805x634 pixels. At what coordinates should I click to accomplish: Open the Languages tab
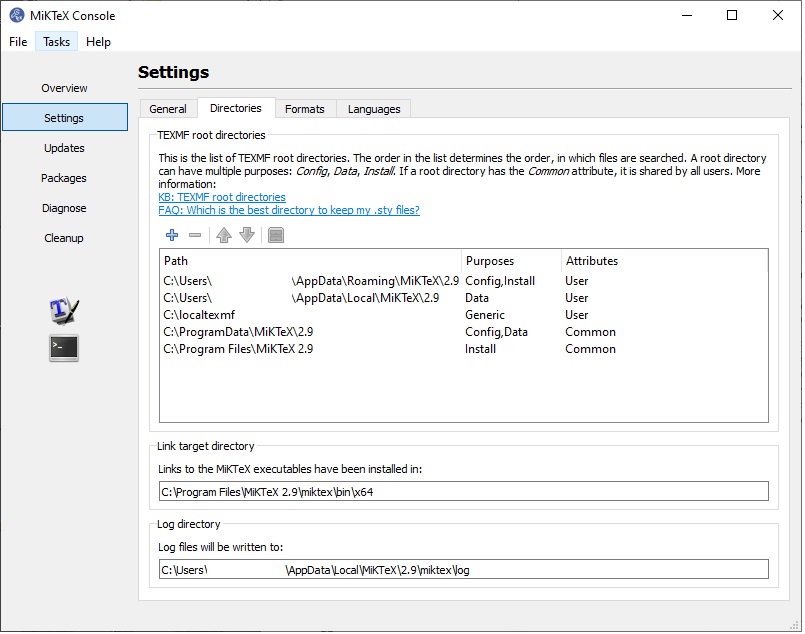coord(374,109)
